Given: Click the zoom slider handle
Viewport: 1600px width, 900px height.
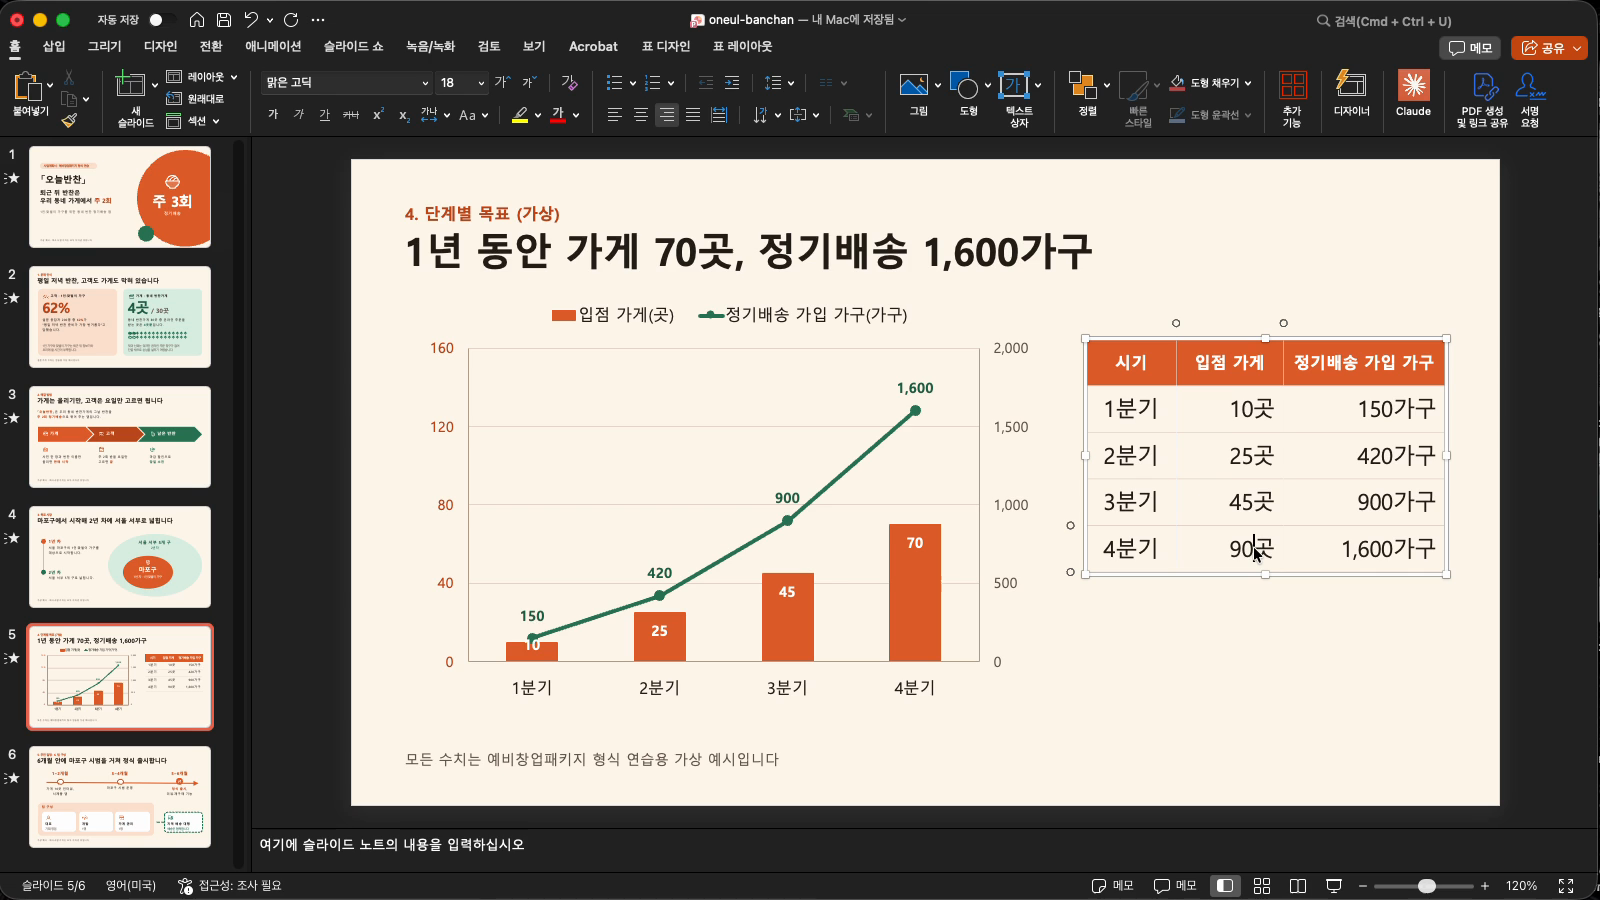Looking at the screenshot, I should coord(1427,886).
